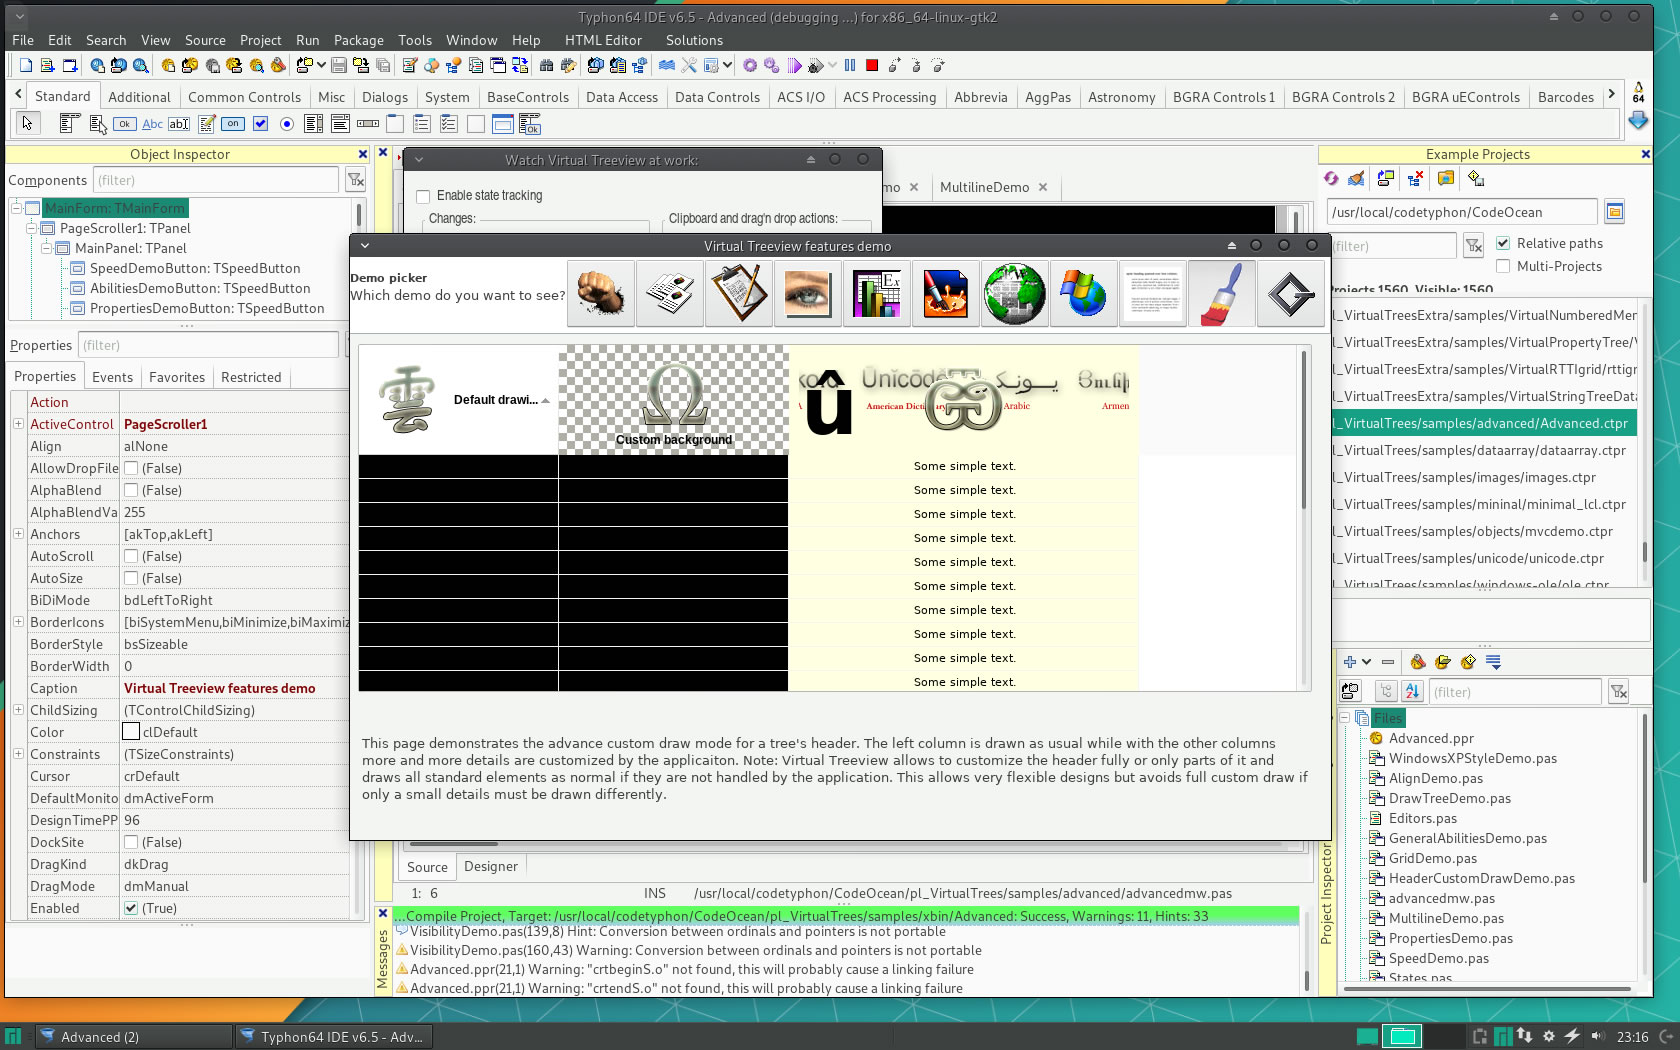This screenshot has height=1050, width=1680.
Task: Open the Package menu
Action: click(359, 40)
